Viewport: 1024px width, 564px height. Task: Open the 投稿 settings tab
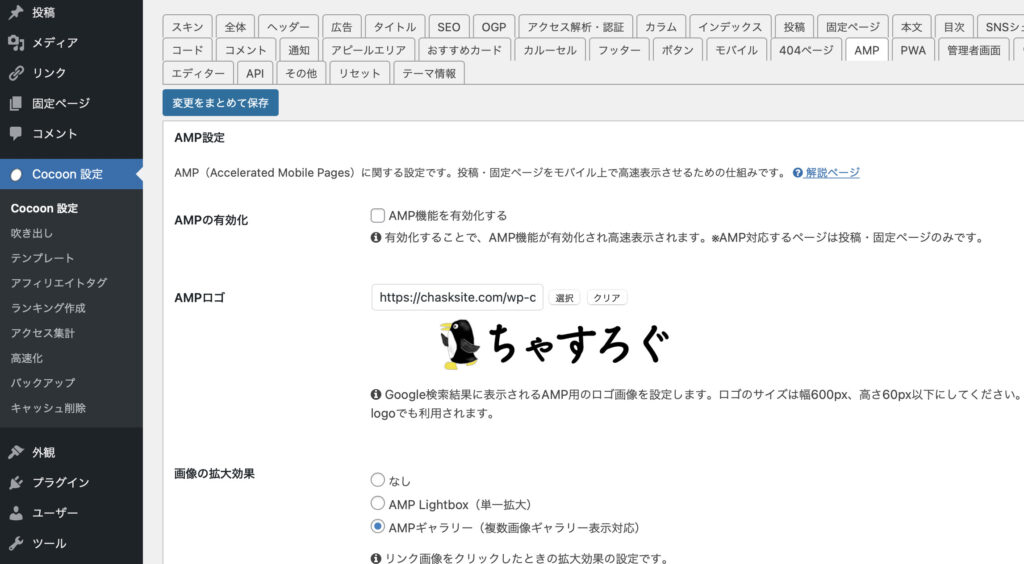coord(794,27)
